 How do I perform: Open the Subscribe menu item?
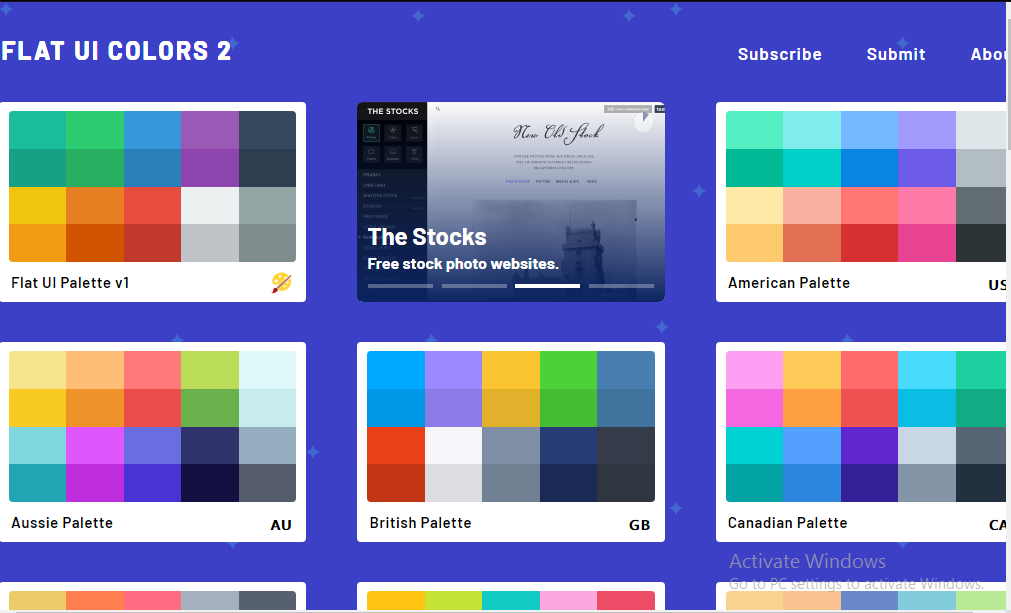coord(779,54)
